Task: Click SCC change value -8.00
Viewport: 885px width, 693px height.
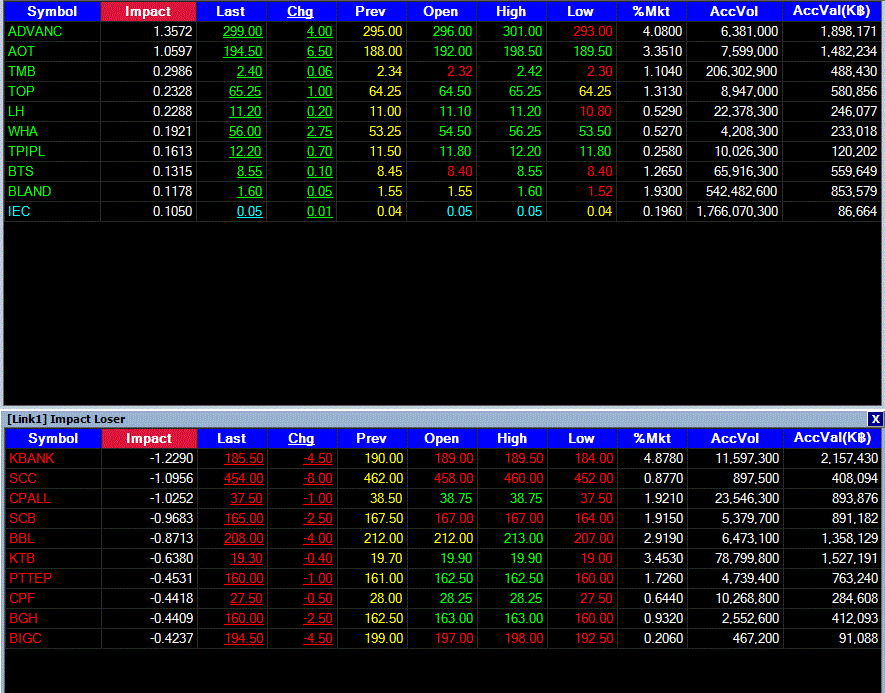Action: (318, 479)
